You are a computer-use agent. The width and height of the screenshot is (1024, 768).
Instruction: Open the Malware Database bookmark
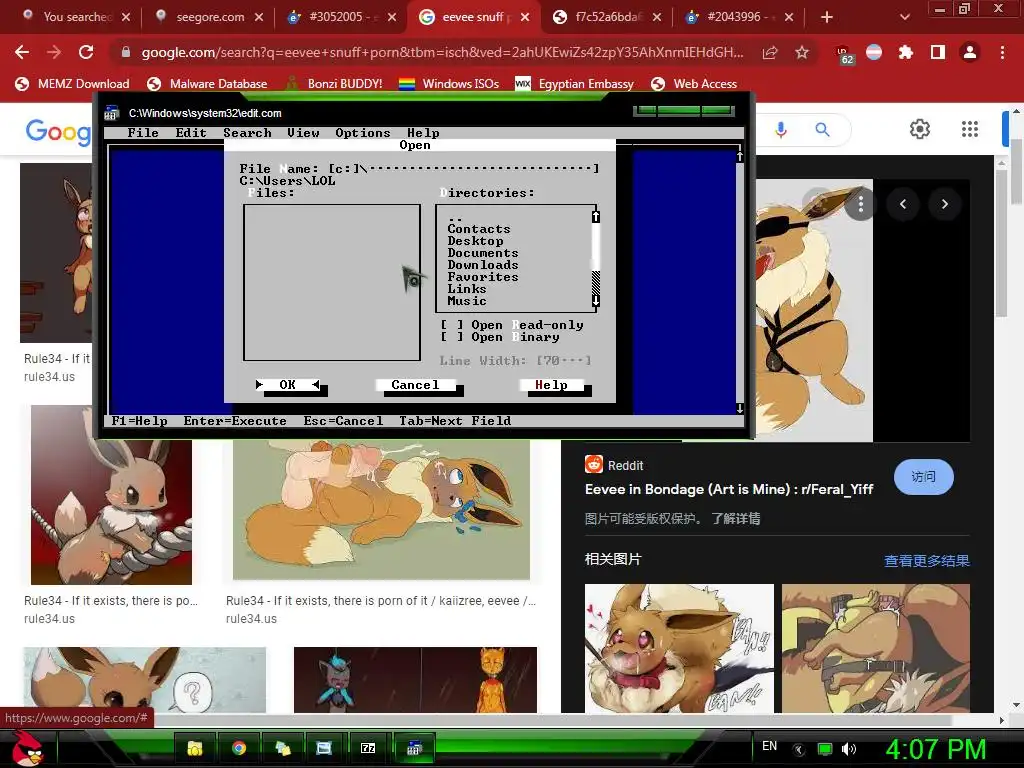point(208,84)
